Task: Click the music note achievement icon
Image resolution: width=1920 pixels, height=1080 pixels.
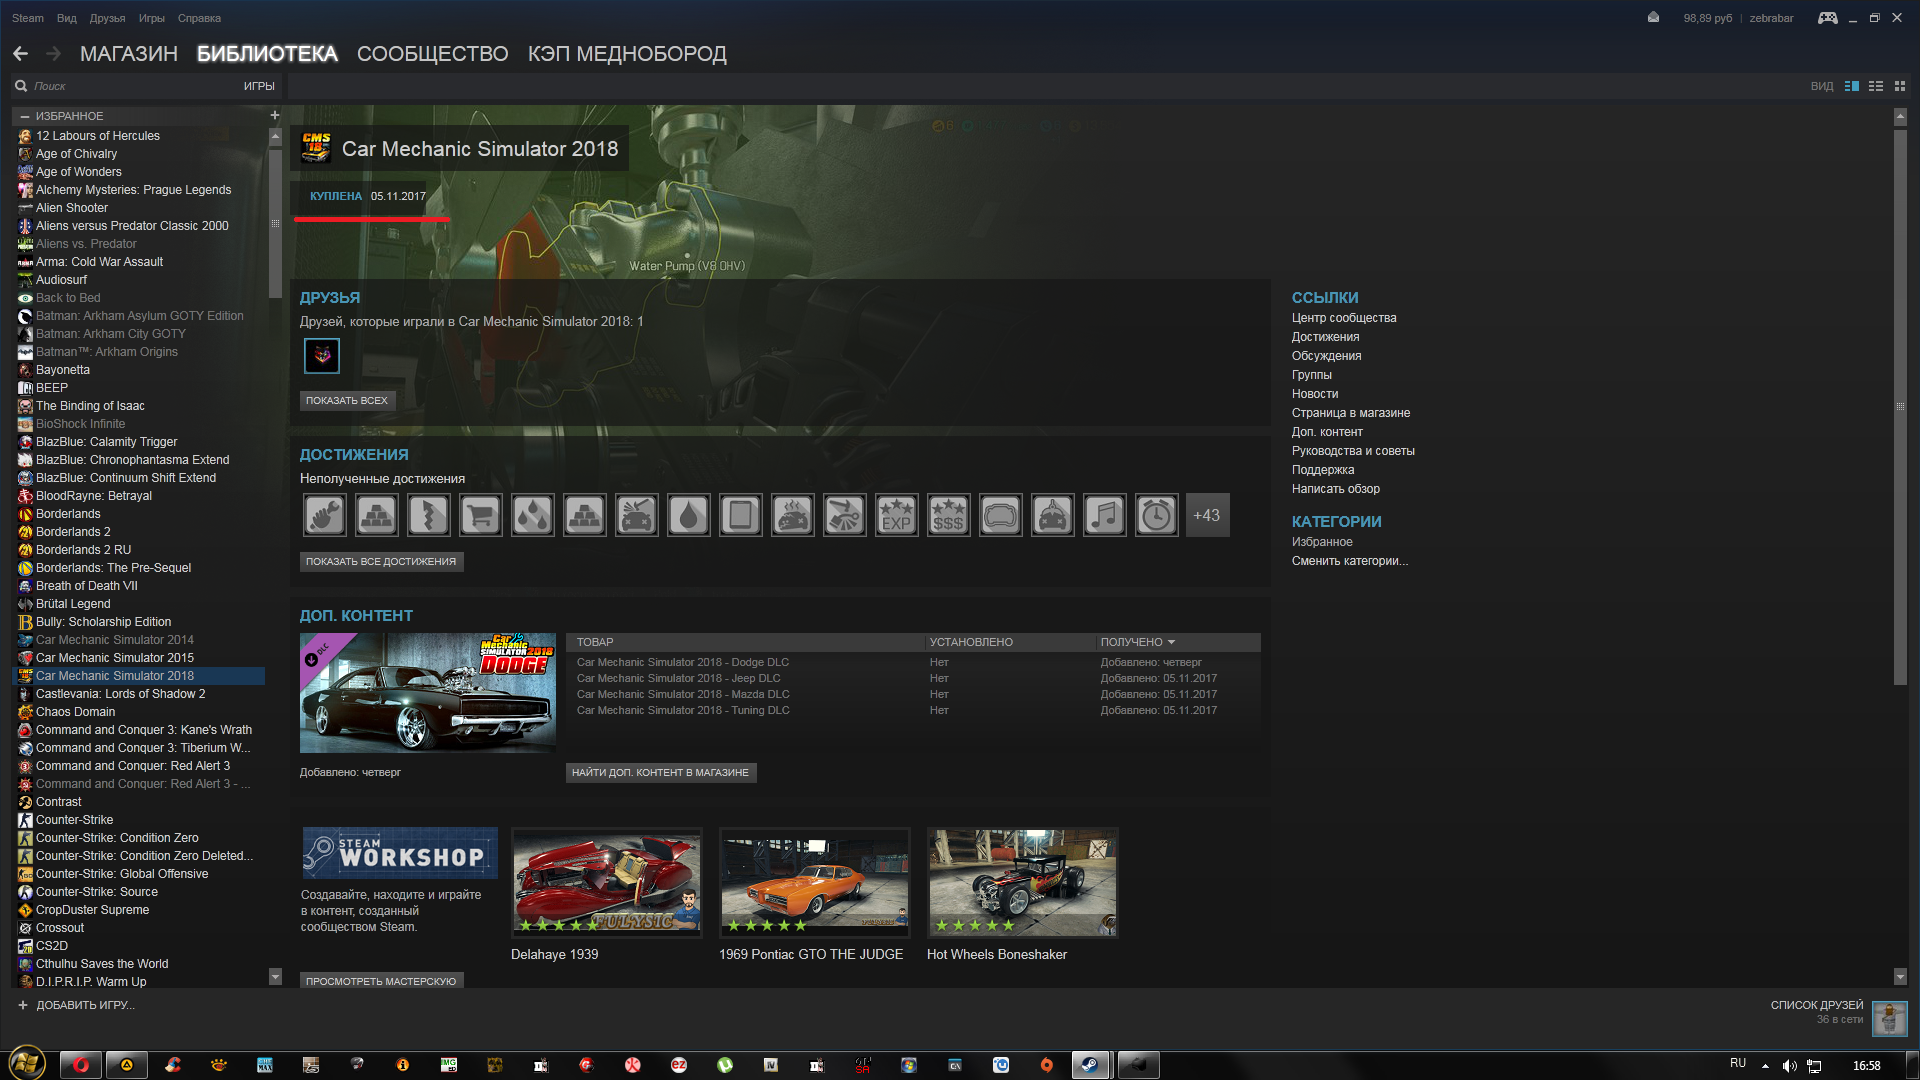Action: click(x=1104, y=515)
